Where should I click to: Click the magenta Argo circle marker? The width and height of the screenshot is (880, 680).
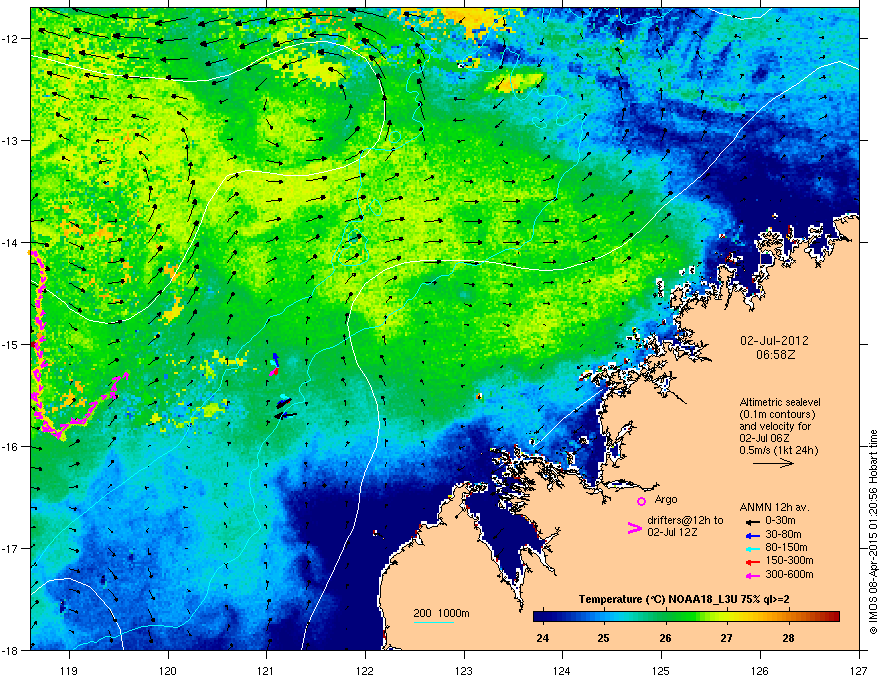pyautogui.click(x=641, y=501)
